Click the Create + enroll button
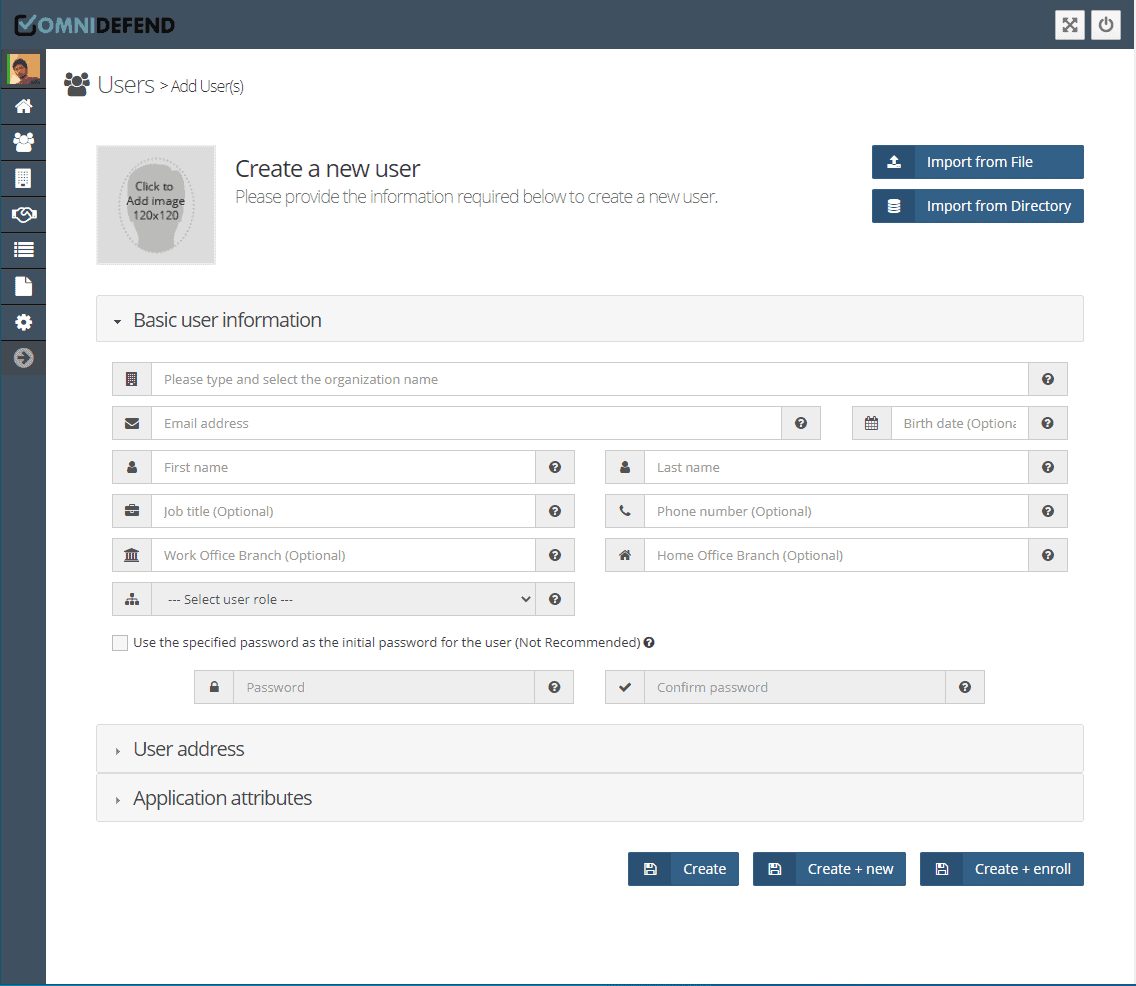 click(x=1002, y=869)
